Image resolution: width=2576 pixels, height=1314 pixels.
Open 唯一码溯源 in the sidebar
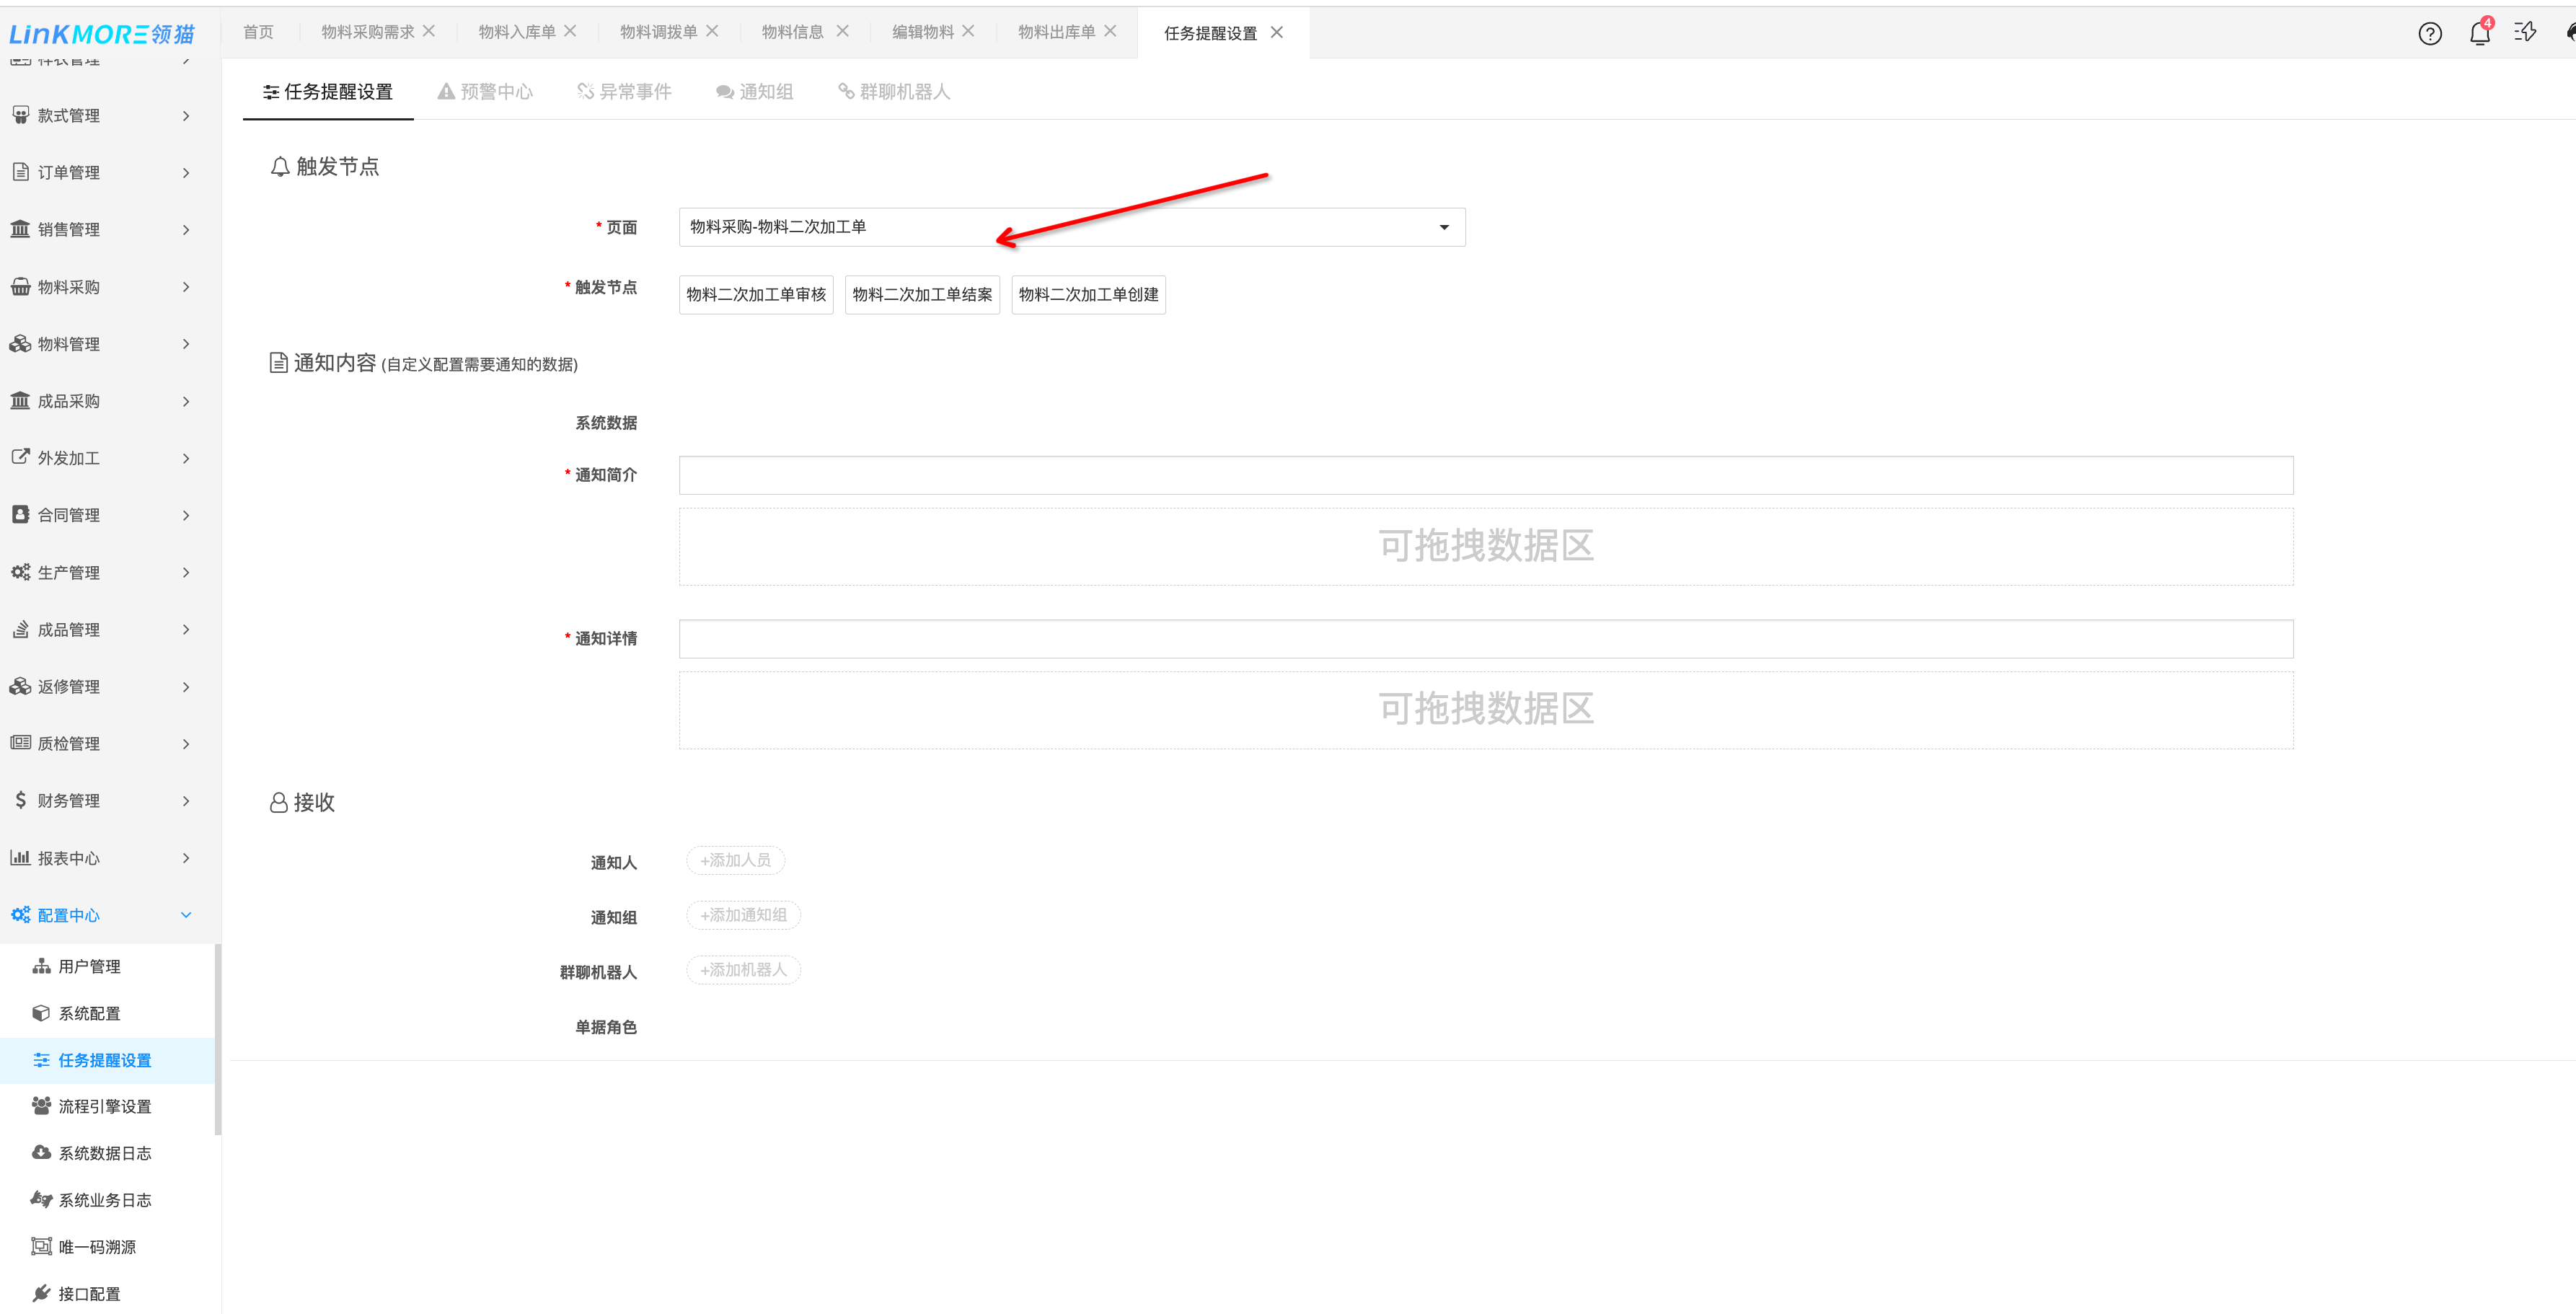coord(96,1247)
